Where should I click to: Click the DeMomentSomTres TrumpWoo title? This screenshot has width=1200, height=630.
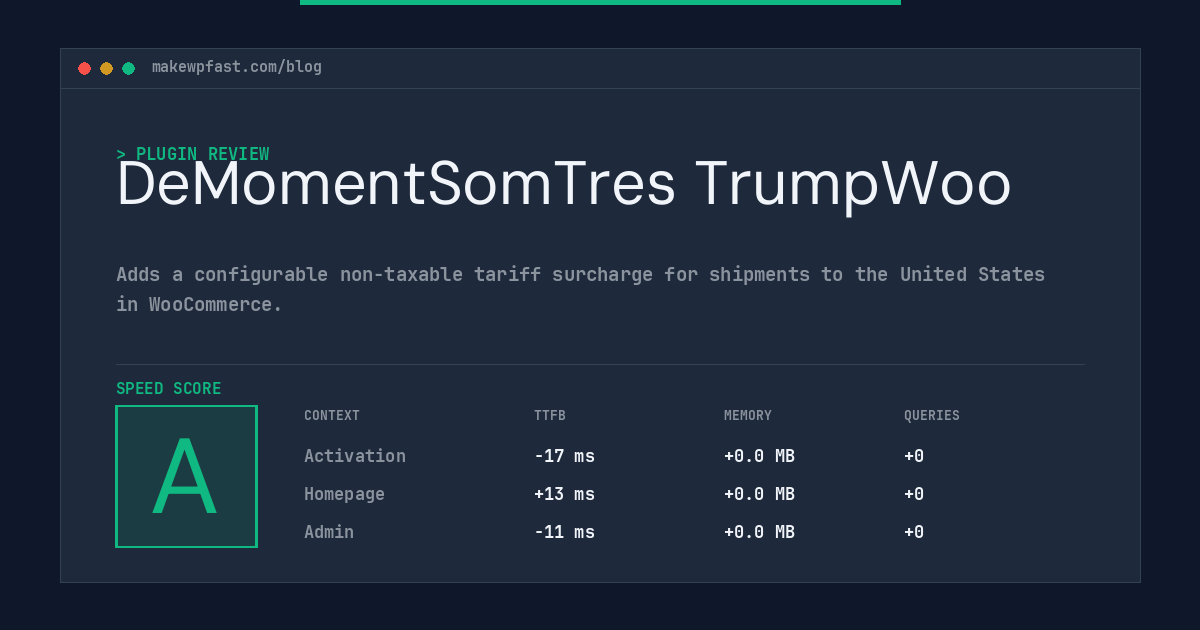coord(564,185)
